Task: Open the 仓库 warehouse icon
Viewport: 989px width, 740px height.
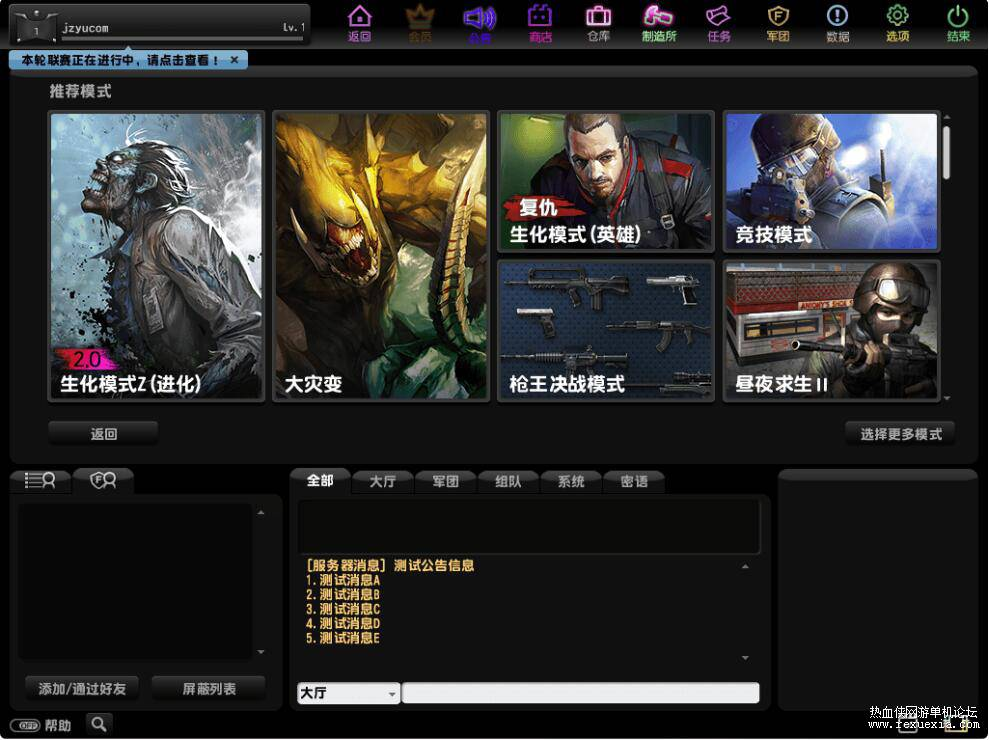Action: 599,23
